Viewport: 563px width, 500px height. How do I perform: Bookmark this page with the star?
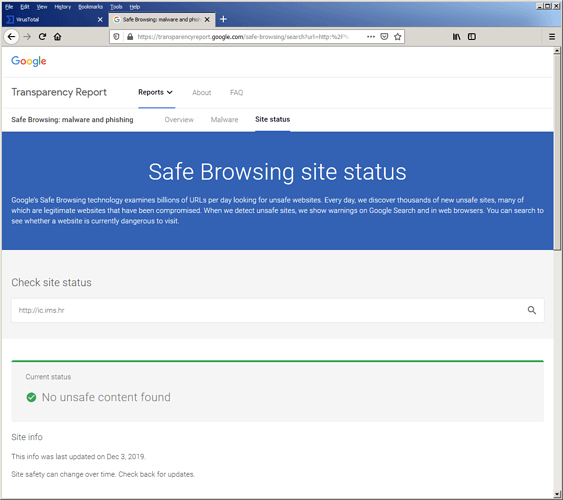tap(397, 37)
